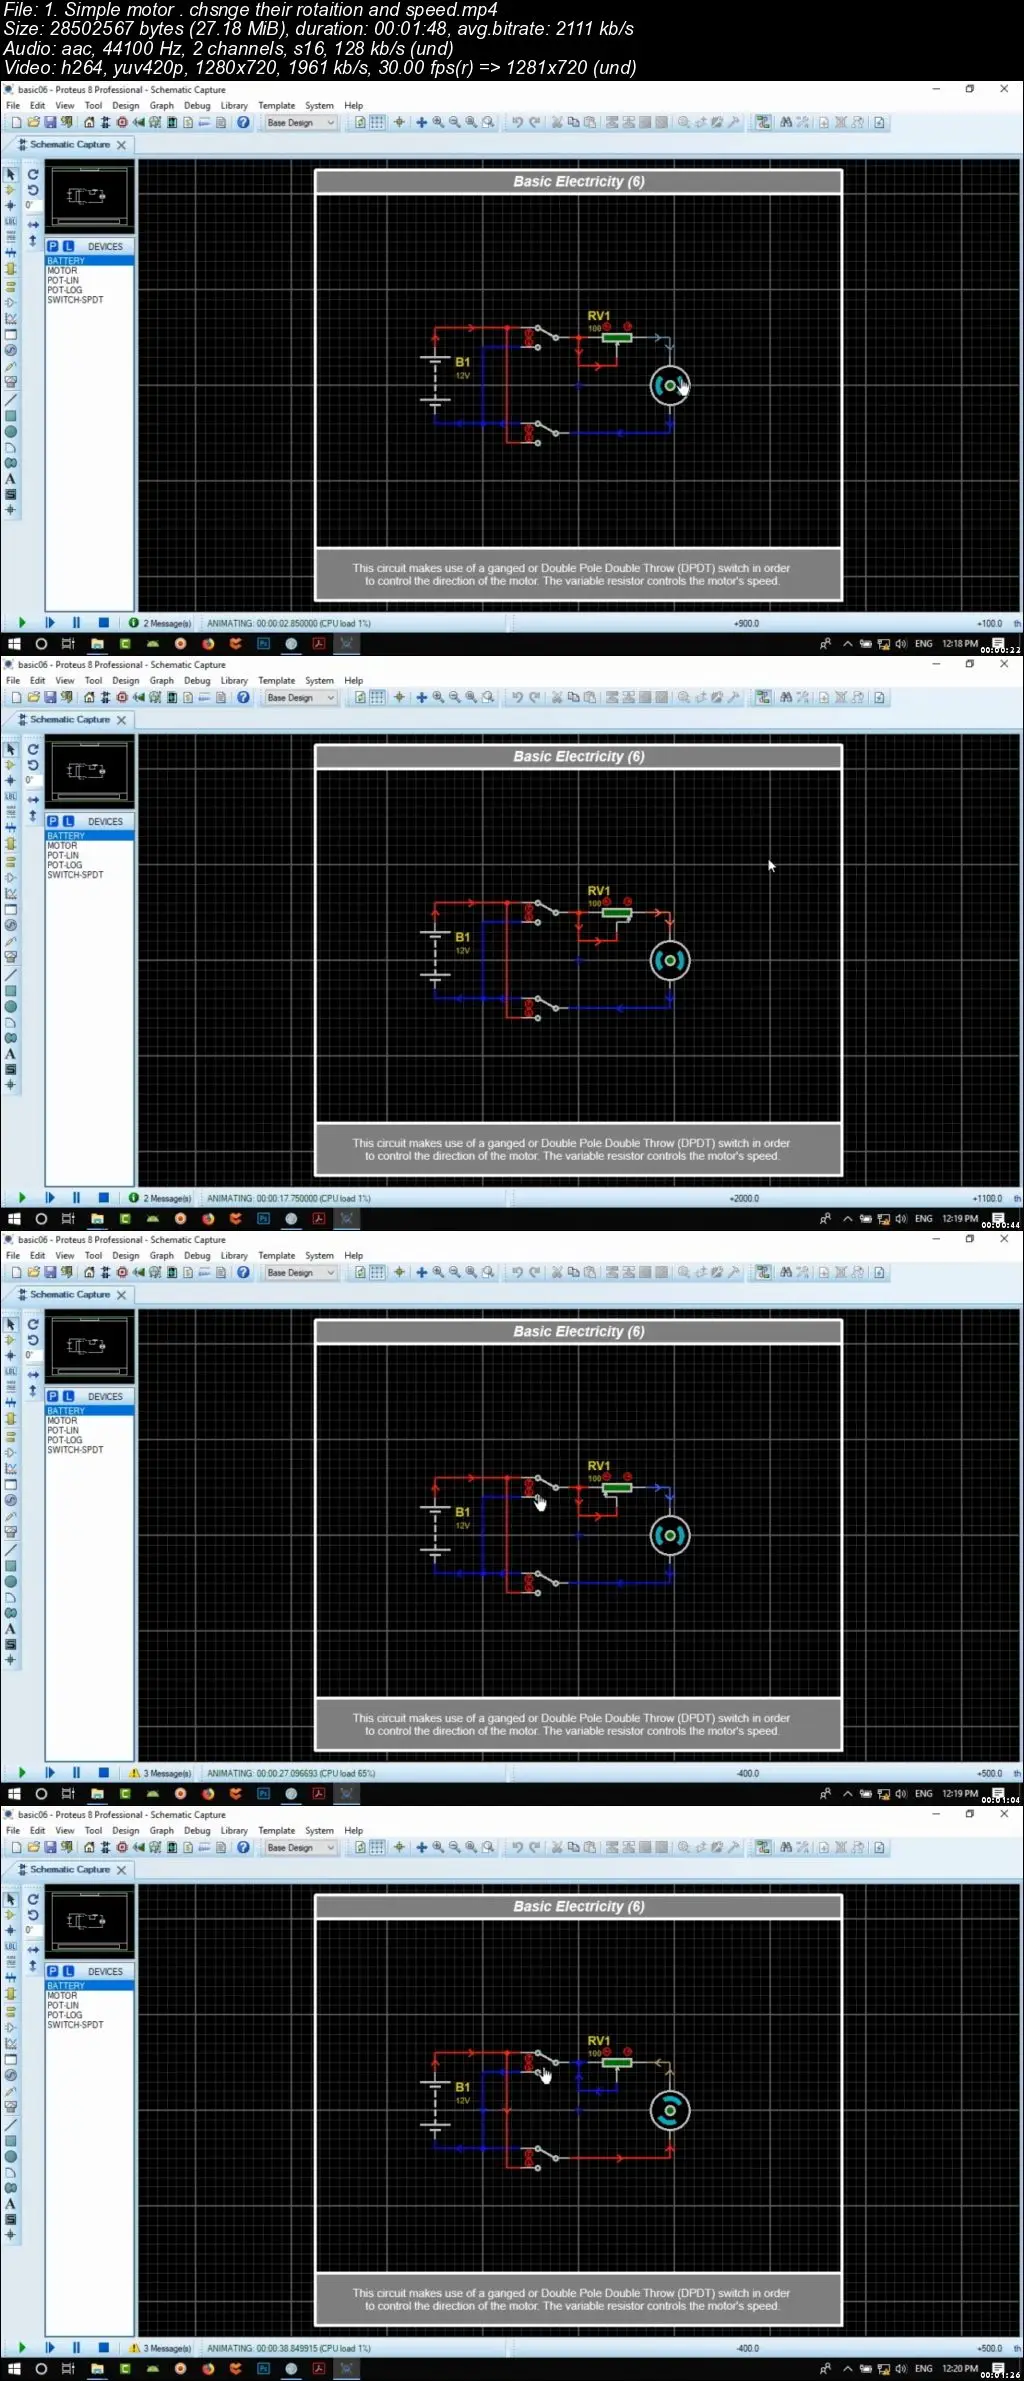Click the Undo arrow in first frame toolbar
The image size is (1024, 2381).
(517, 123)
